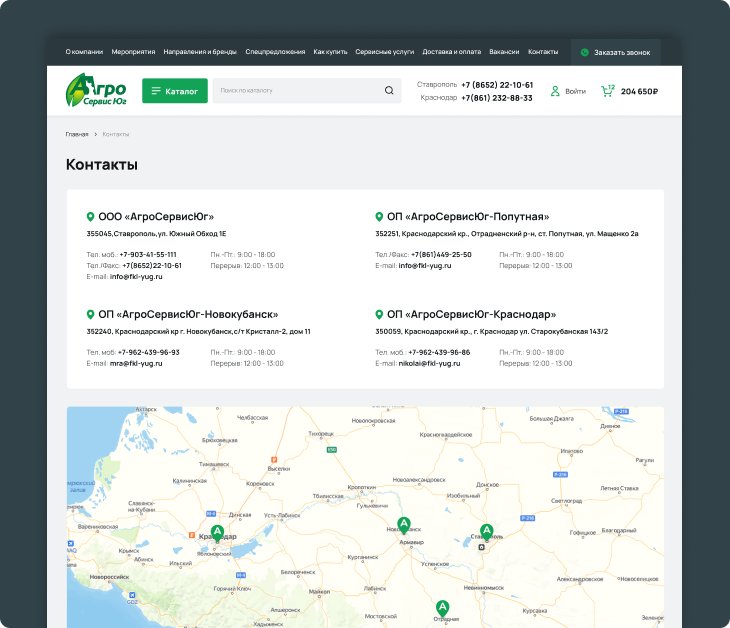Click the user profile icon
The width and height of the screenshot is (730, 628).
555,91
